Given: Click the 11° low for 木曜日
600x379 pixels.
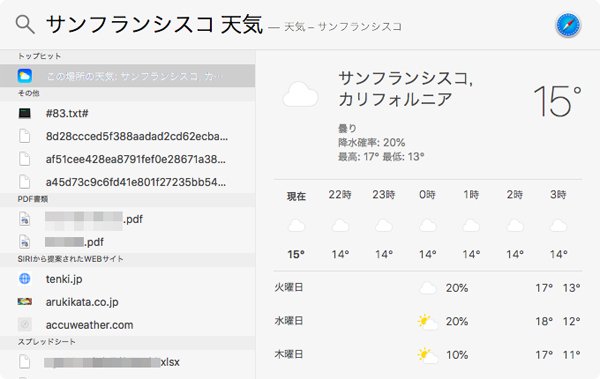Looking at the screenshot, I should (572, 355).
